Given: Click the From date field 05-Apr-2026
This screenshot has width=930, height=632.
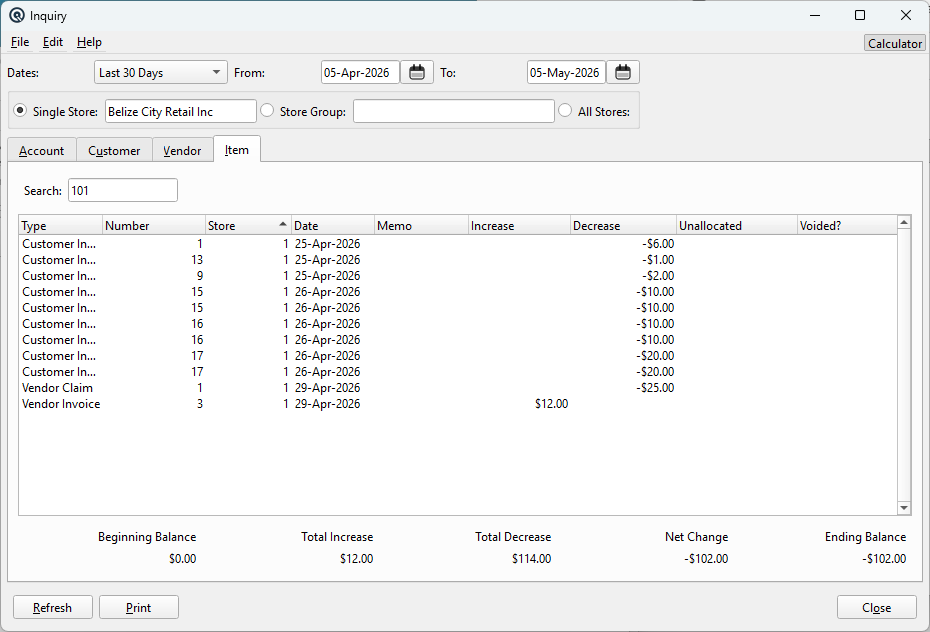Looking at the screenshot, I should (360, 72).
